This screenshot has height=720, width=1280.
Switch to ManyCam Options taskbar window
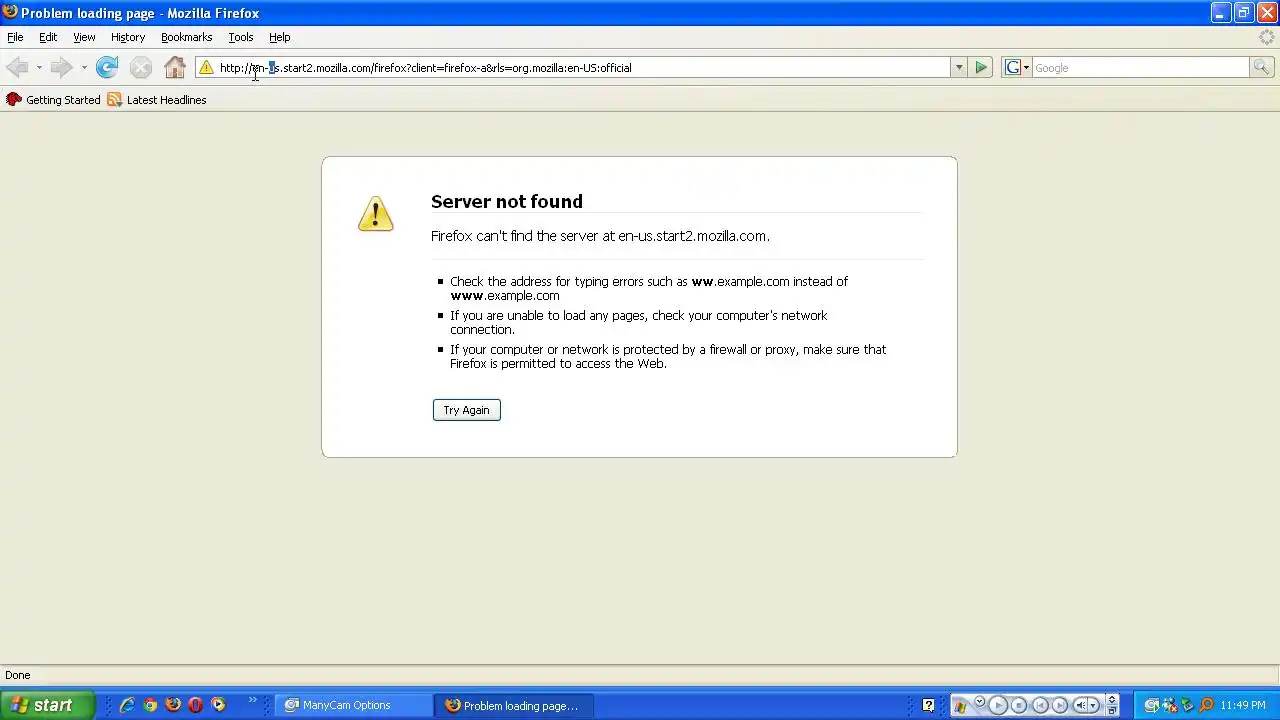coord(353,705)
